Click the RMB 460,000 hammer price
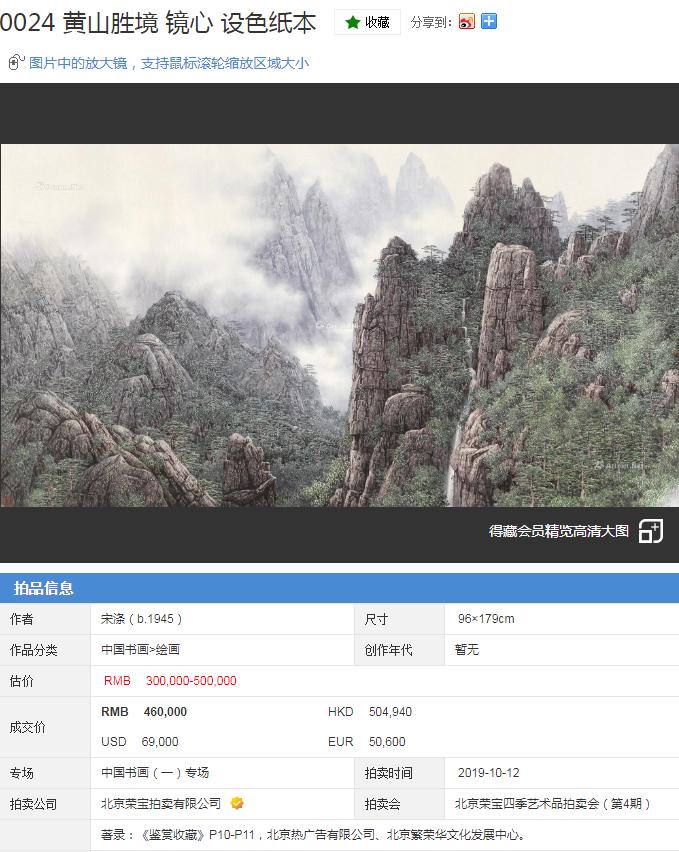Viewport: 679px width, 852px height. tap(144, 712)
